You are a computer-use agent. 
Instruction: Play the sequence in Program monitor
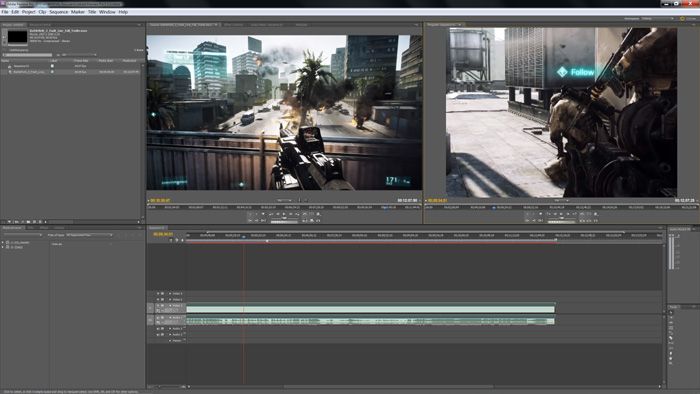coord(561,214)
